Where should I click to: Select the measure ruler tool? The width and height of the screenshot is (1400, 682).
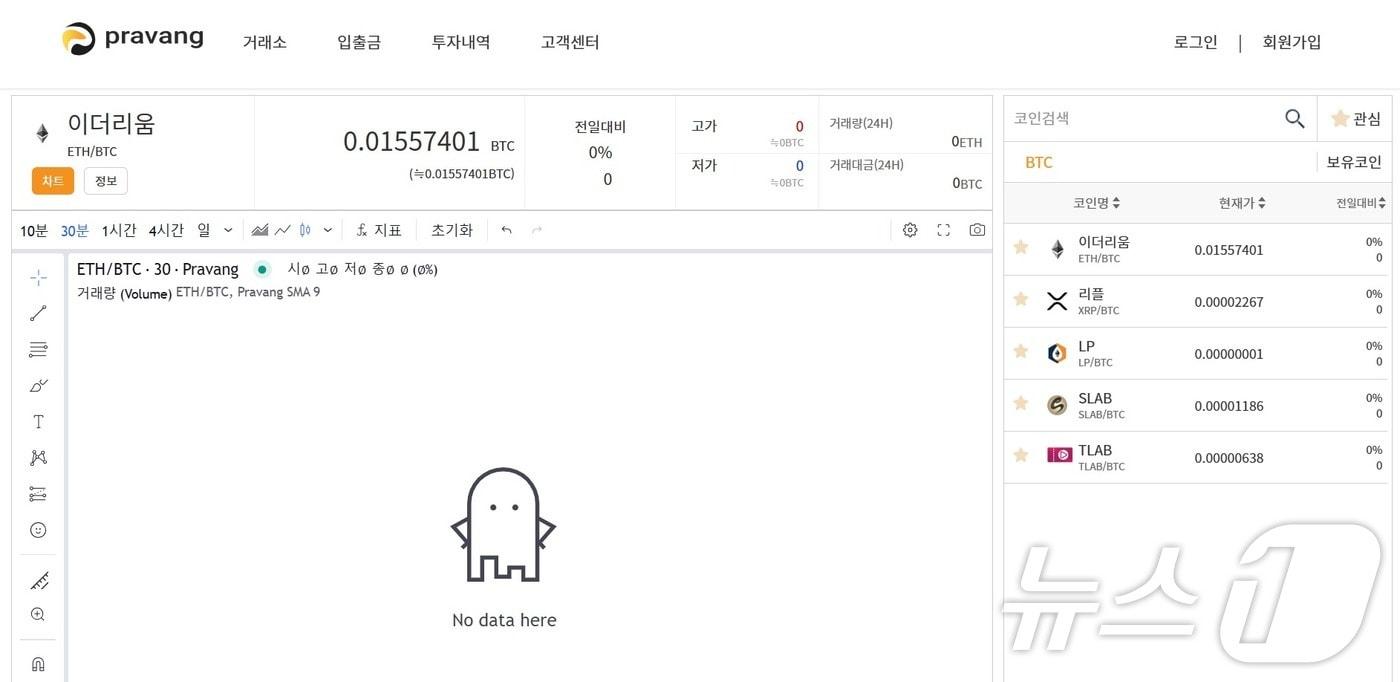coord(37,581)
